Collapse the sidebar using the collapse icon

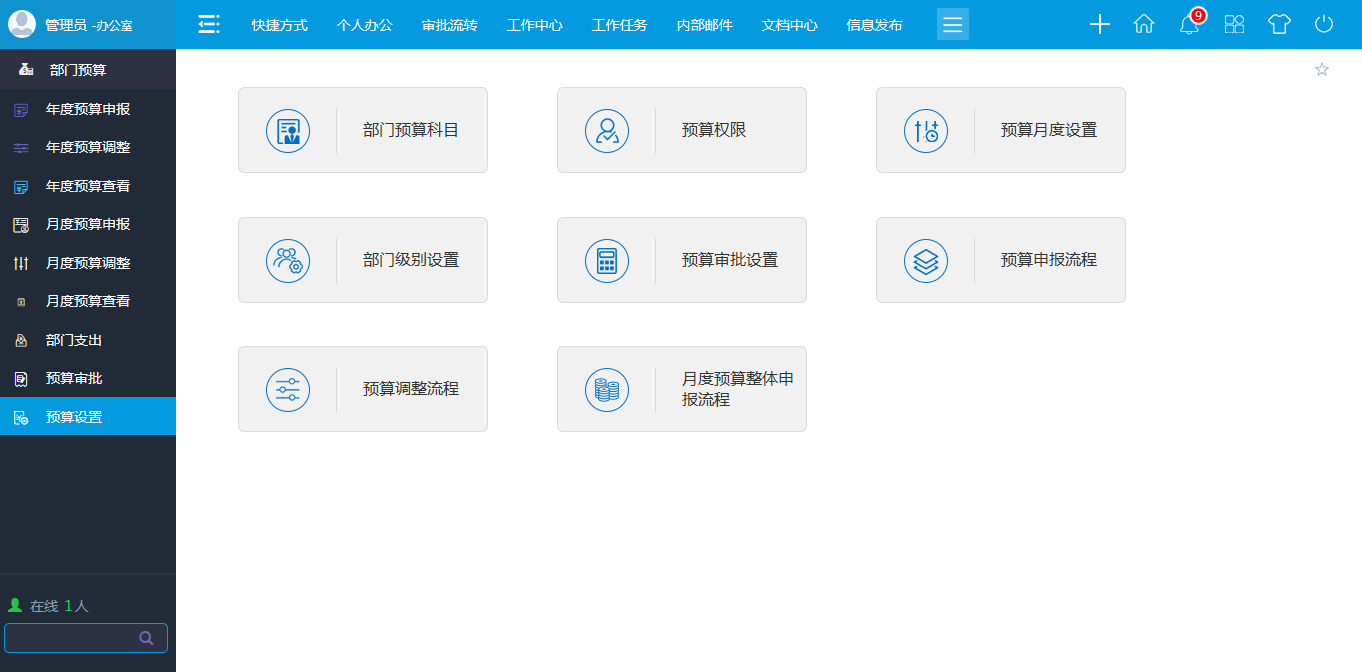coord(209,24)
